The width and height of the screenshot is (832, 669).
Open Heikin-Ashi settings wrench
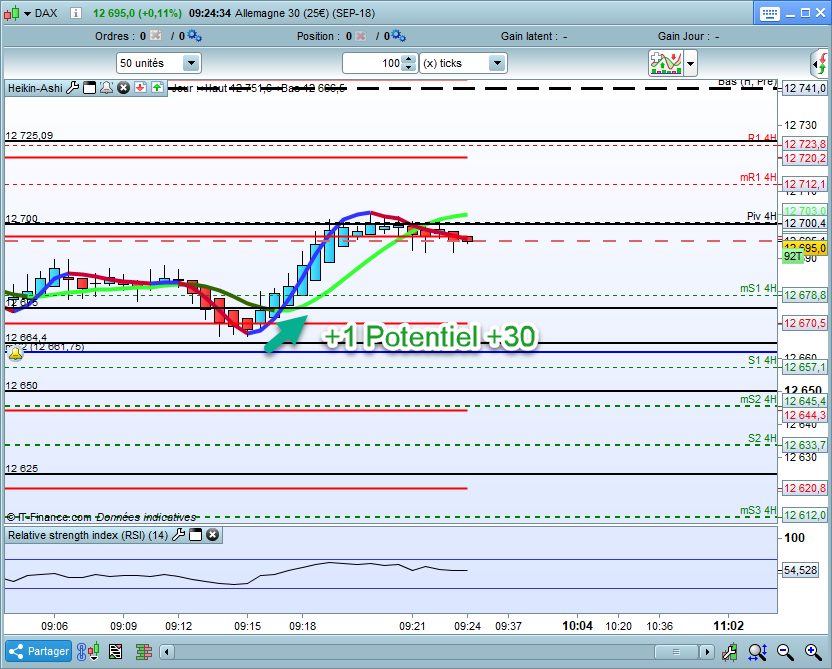72,88
